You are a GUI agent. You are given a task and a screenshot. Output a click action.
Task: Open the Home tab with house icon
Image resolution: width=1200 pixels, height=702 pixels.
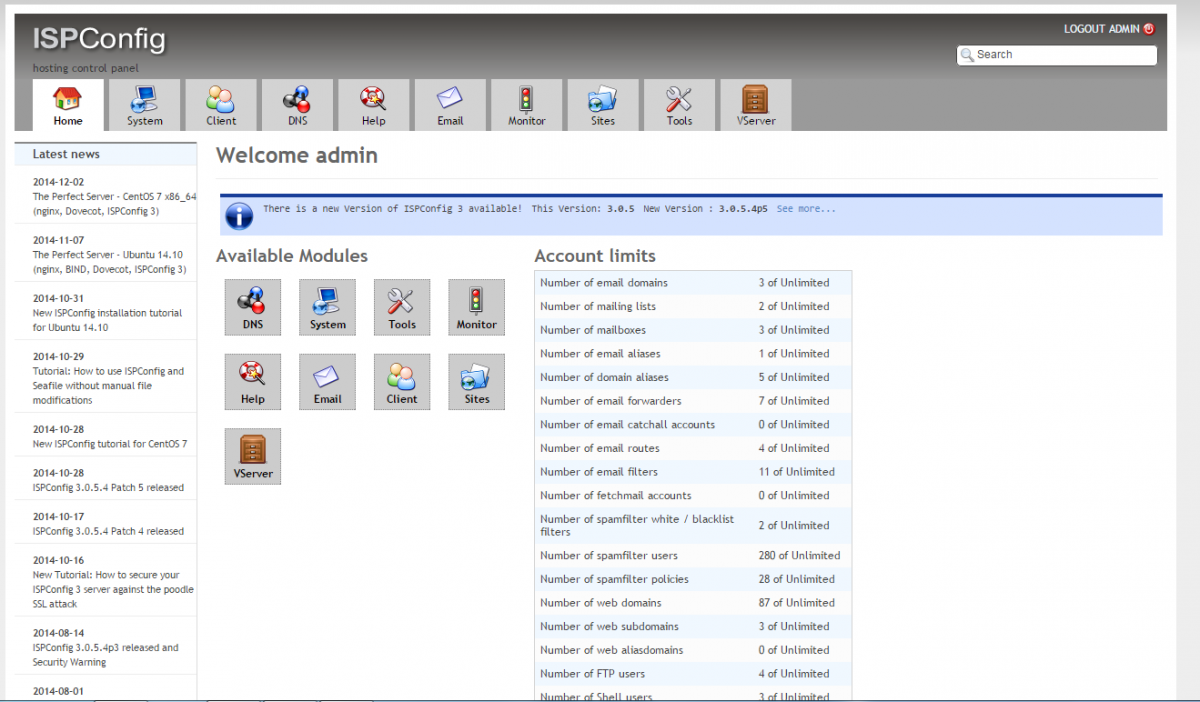(68, 105)
